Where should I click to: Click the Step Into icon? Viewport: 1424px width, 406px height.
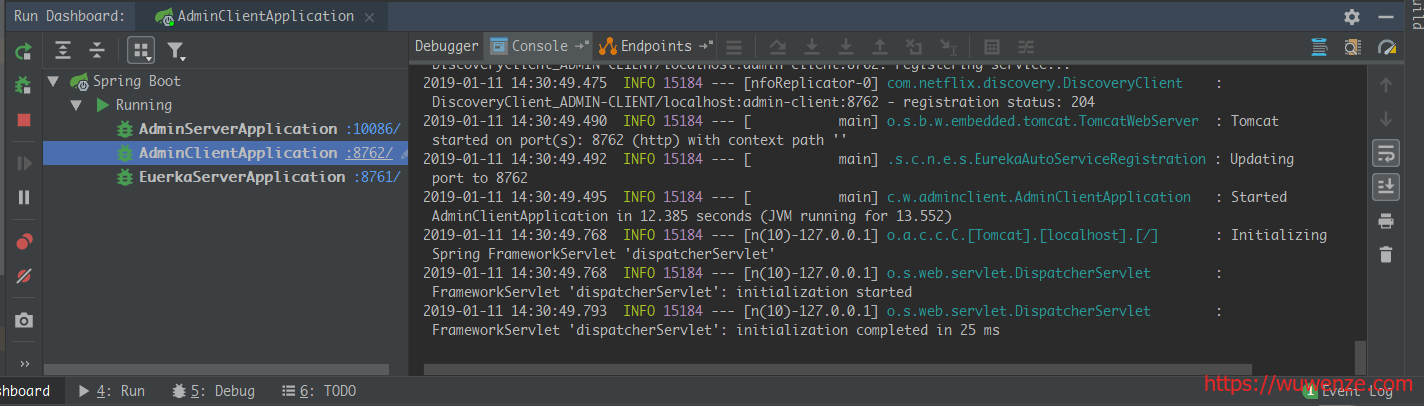coord(812,46)
